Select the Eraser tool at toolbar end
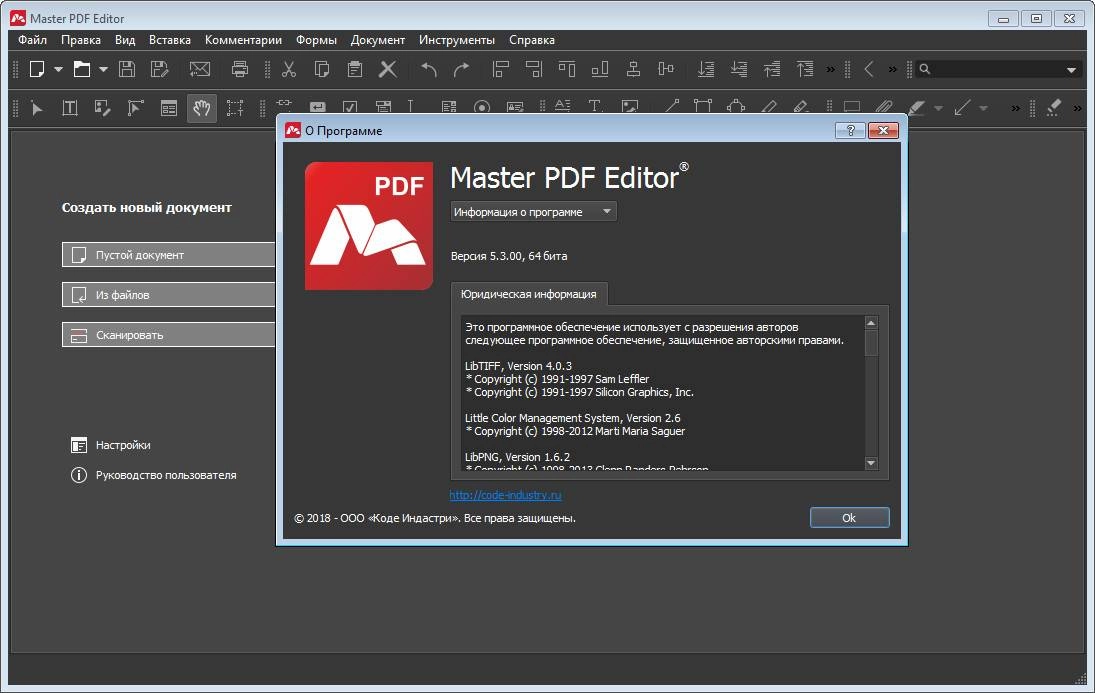Viewport: 1095px width, 693px height. point(1054,108)
